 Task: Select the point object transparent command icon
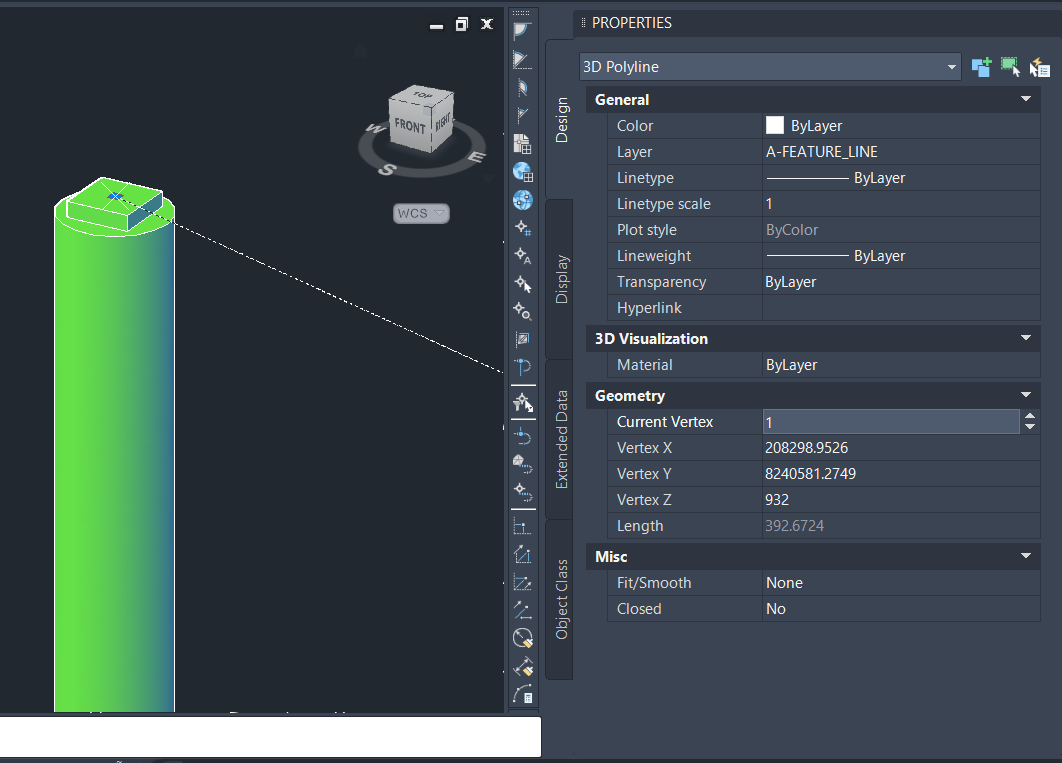(x=522, y=283)
